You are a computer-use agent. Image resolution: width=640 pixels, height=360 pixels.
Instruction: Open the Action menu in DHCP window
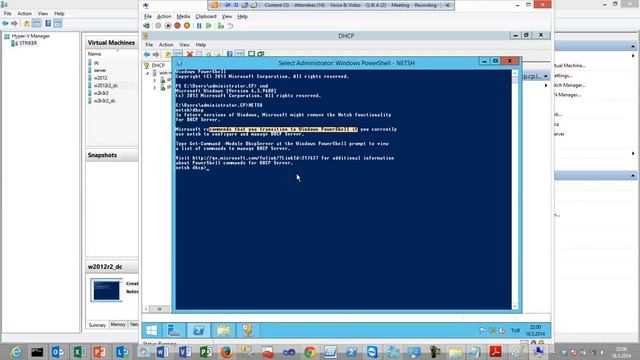click(x=166, y=44)
